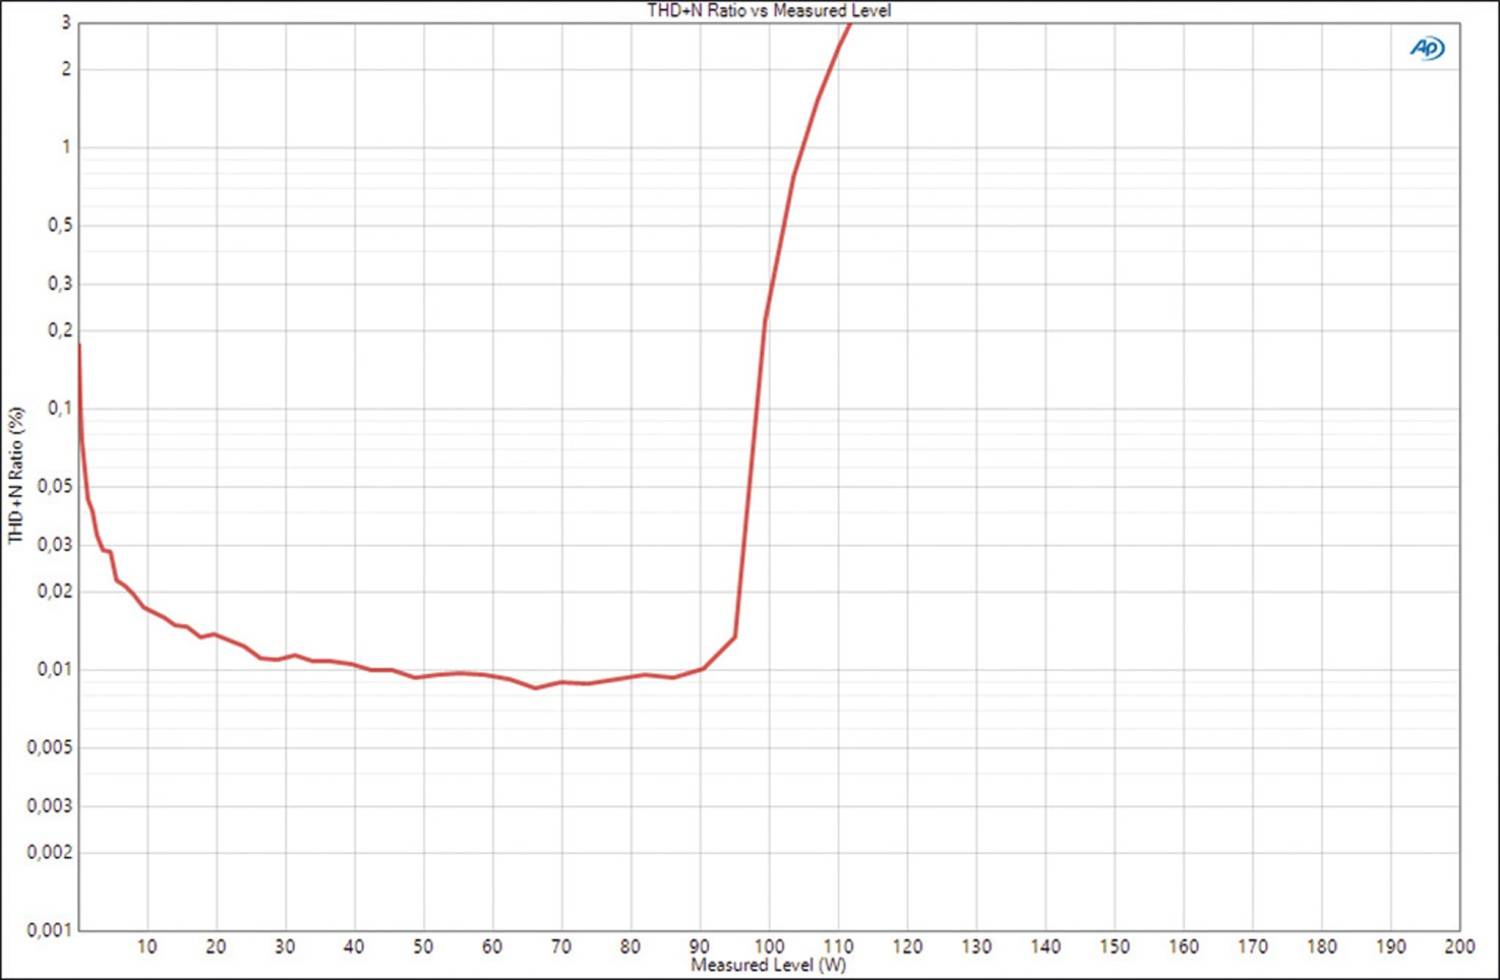The width and height of the screenshot is (1500, 980).
Task: Click the y-axis tick label '0,05'
Action: (x=55, y=487)
